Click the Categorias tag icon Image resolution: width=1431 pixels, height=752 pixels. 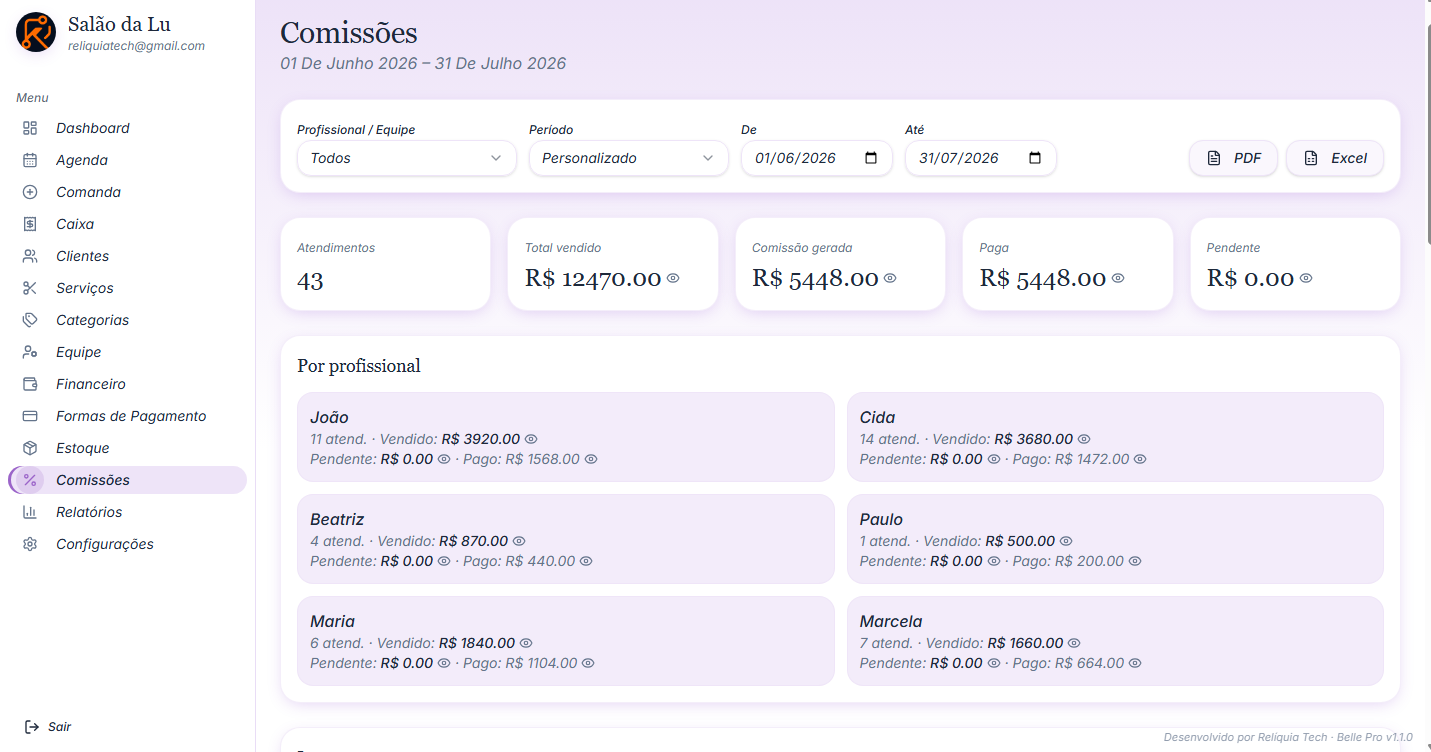(30, 320)
